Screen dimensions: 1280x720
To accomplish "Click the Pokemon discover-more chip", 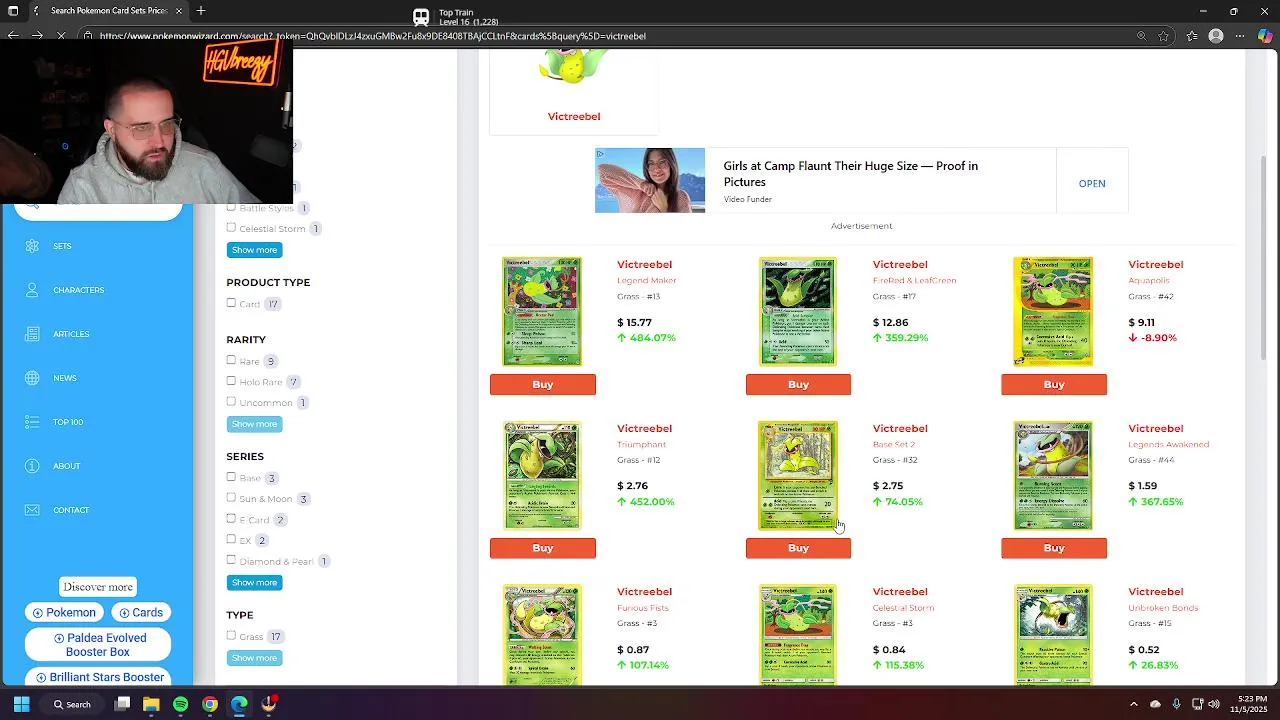I will click(64, 612).
